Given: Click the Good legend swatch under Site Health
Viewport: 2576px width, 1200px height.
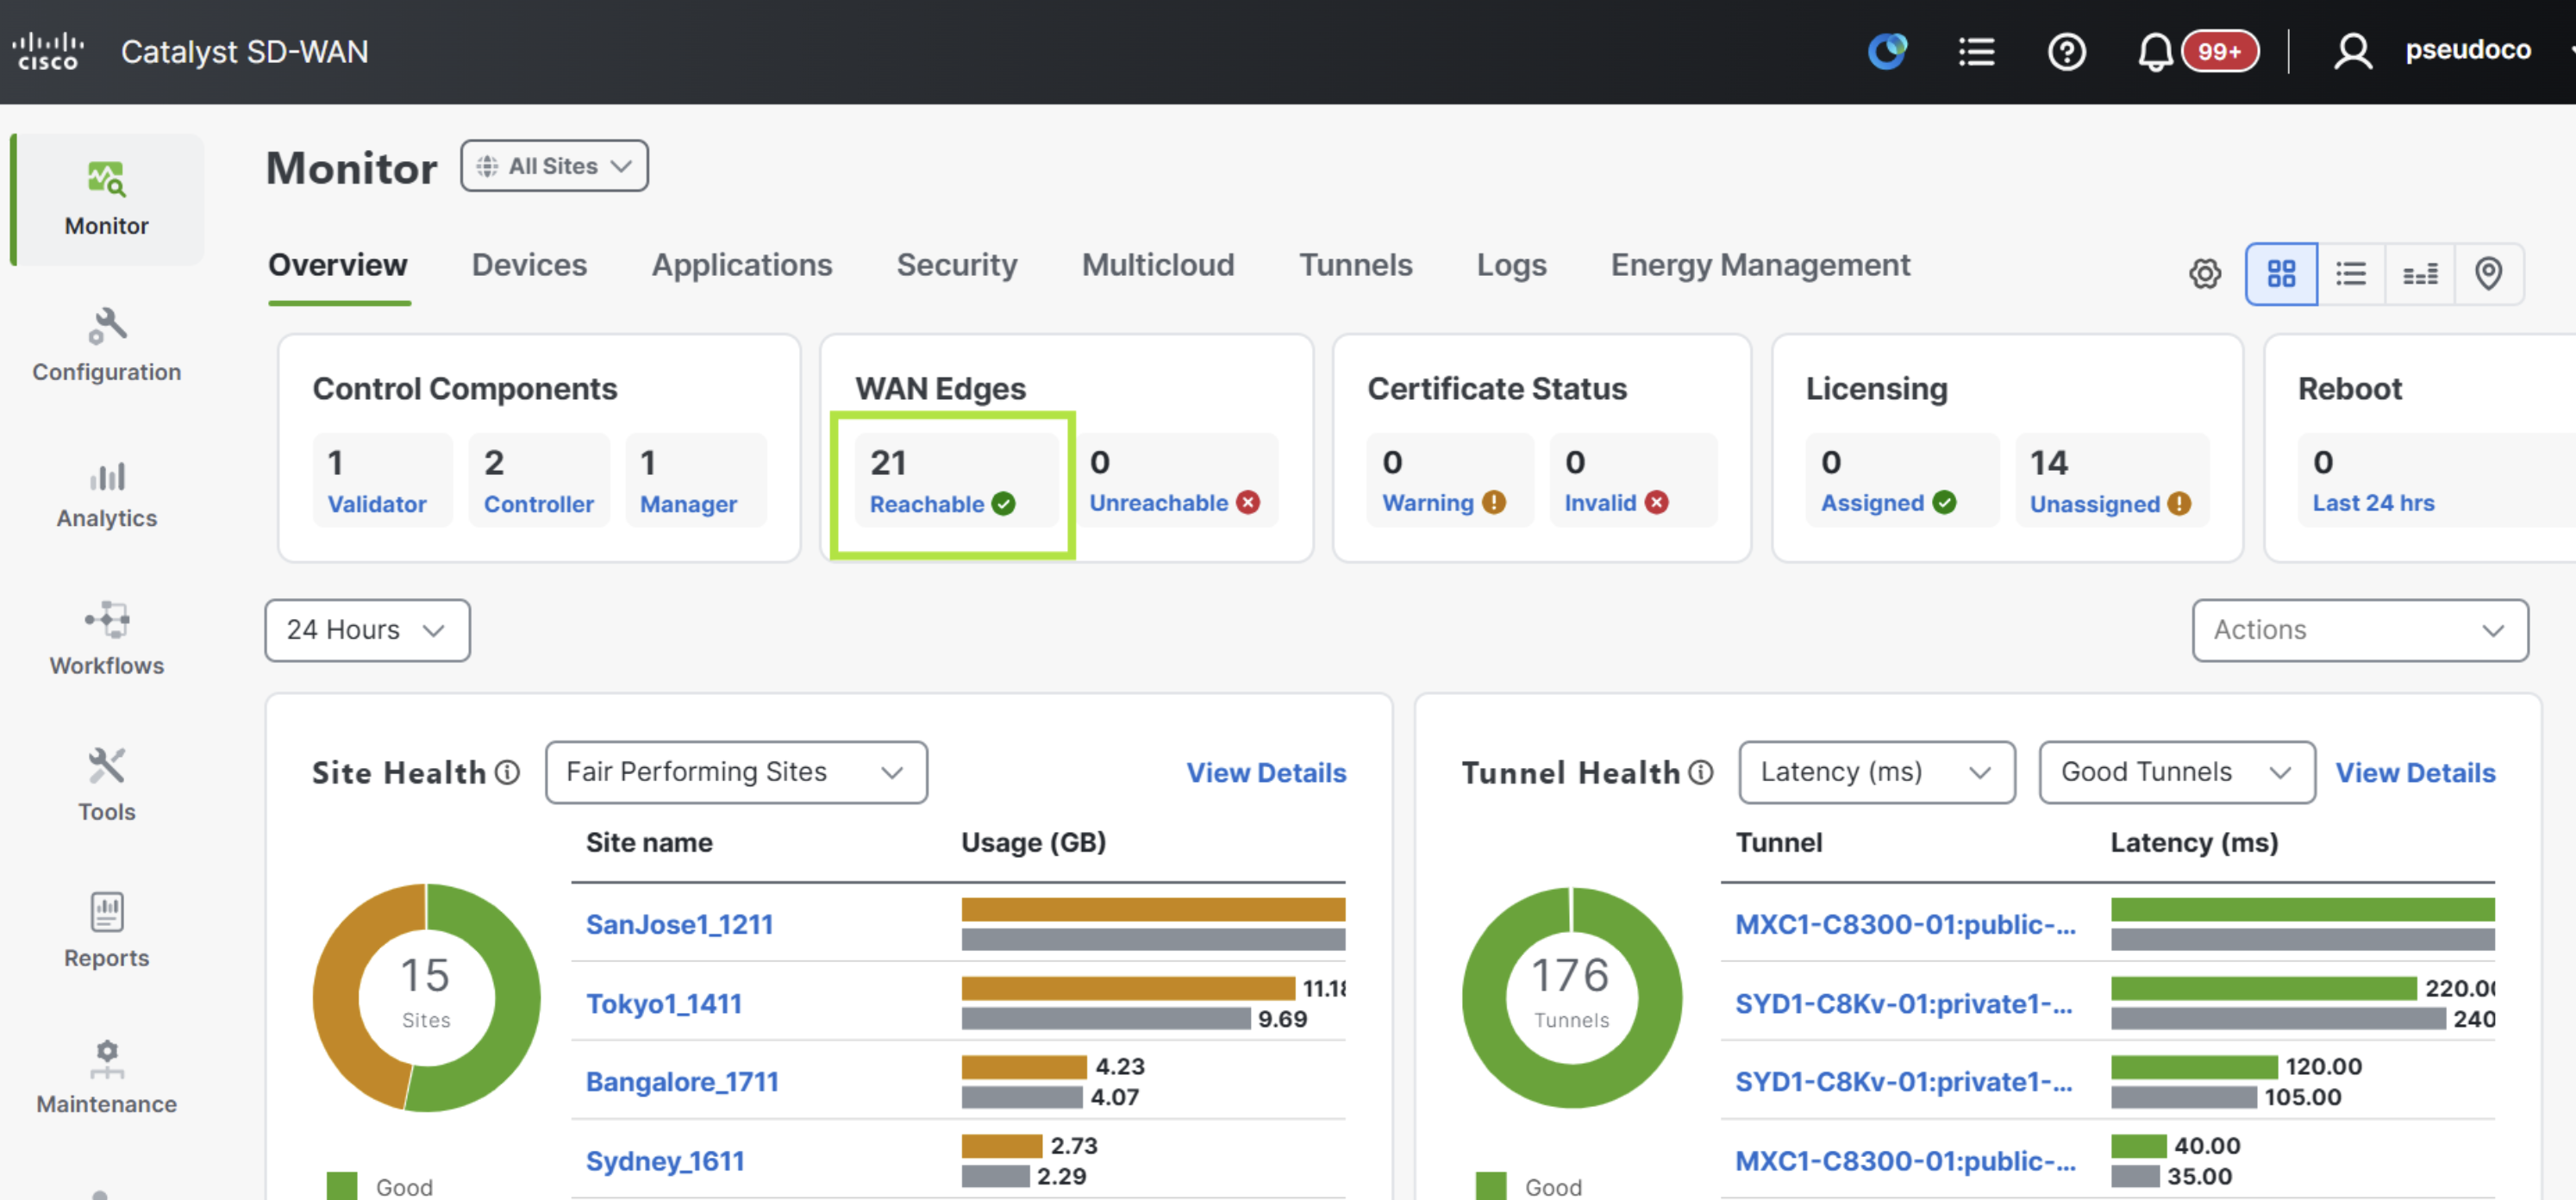Looking at the screenshot, I should 342,1186.
